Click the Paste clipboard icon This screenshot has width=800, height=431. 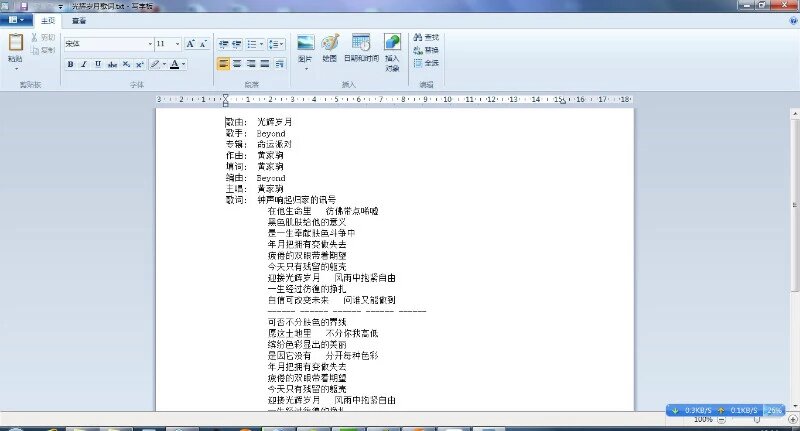point(16,42)
